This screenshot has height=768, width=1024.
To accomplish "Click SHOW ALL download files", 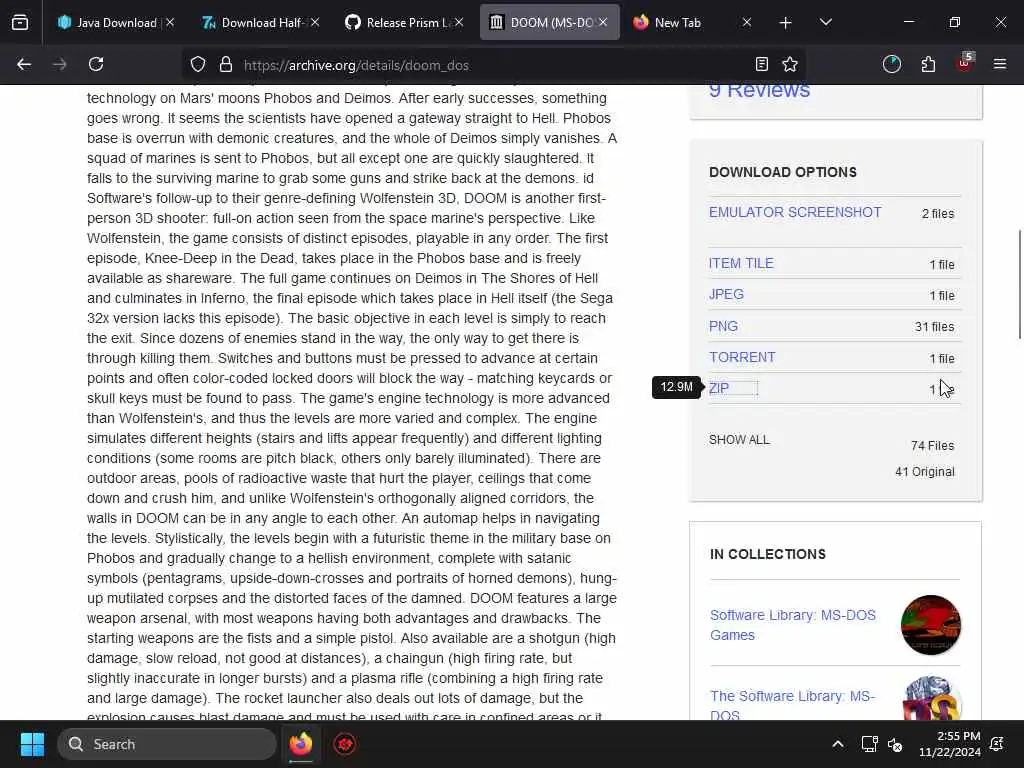I will tap(739, 440).
